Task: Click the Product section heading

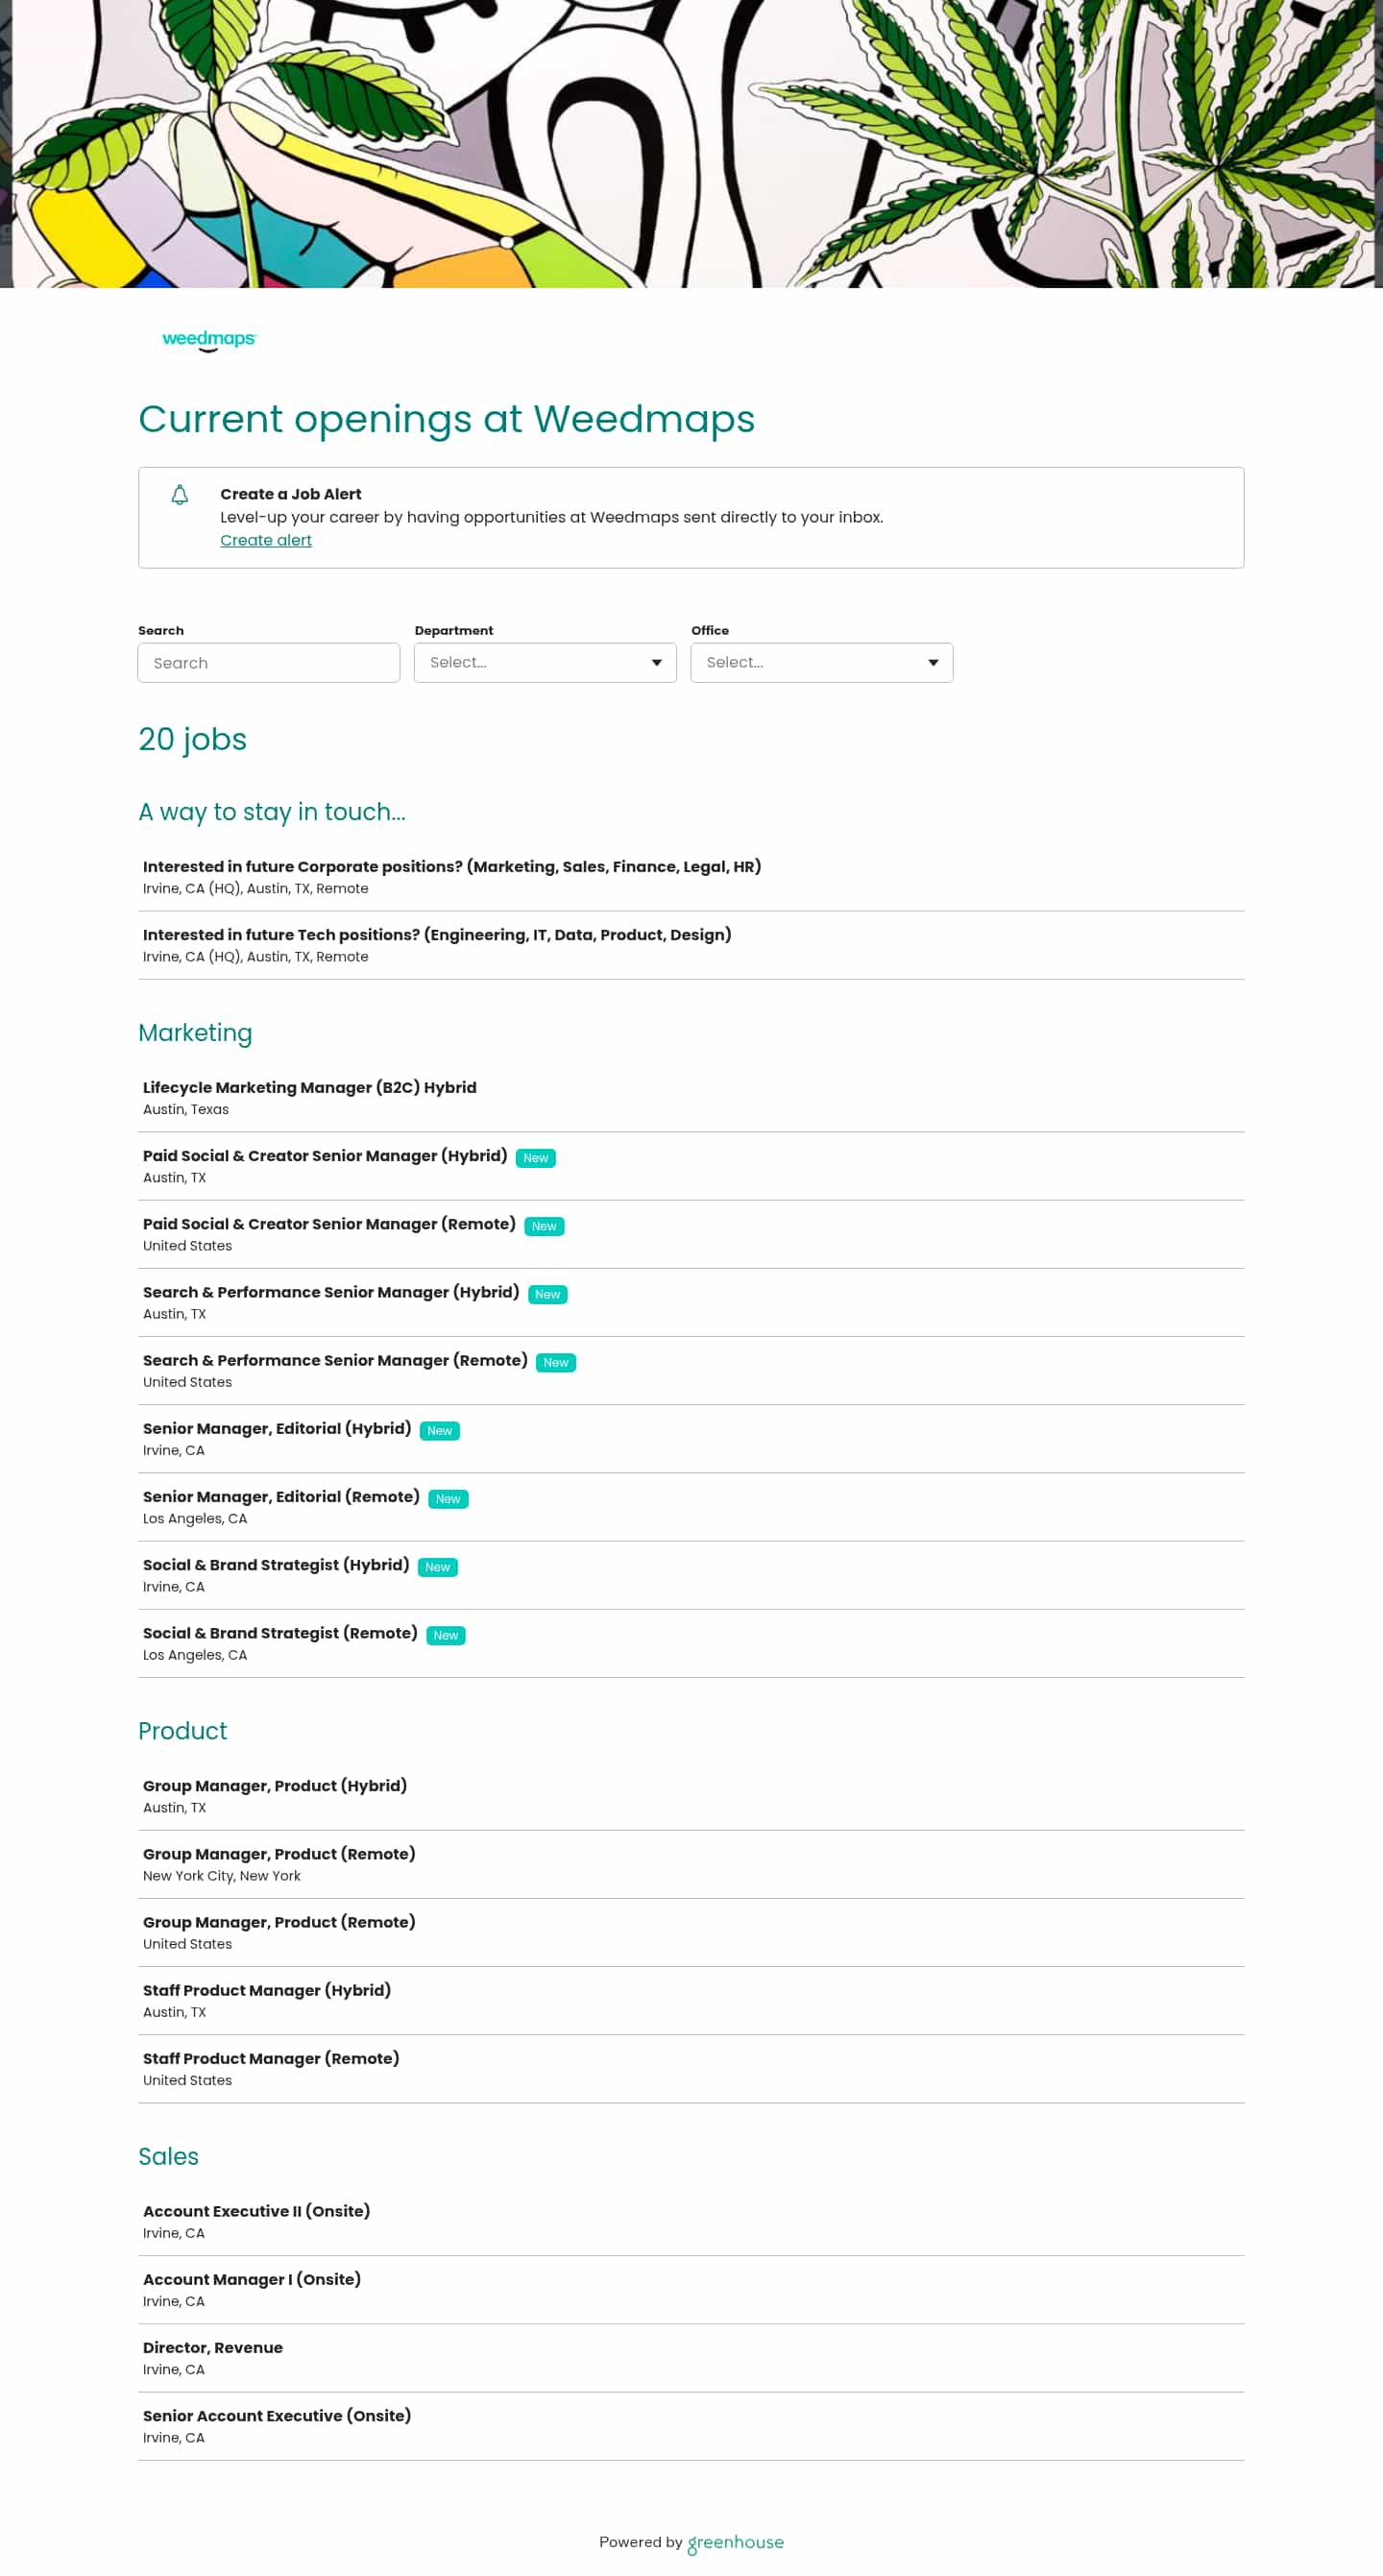Action: click(x=183, y=1730)
